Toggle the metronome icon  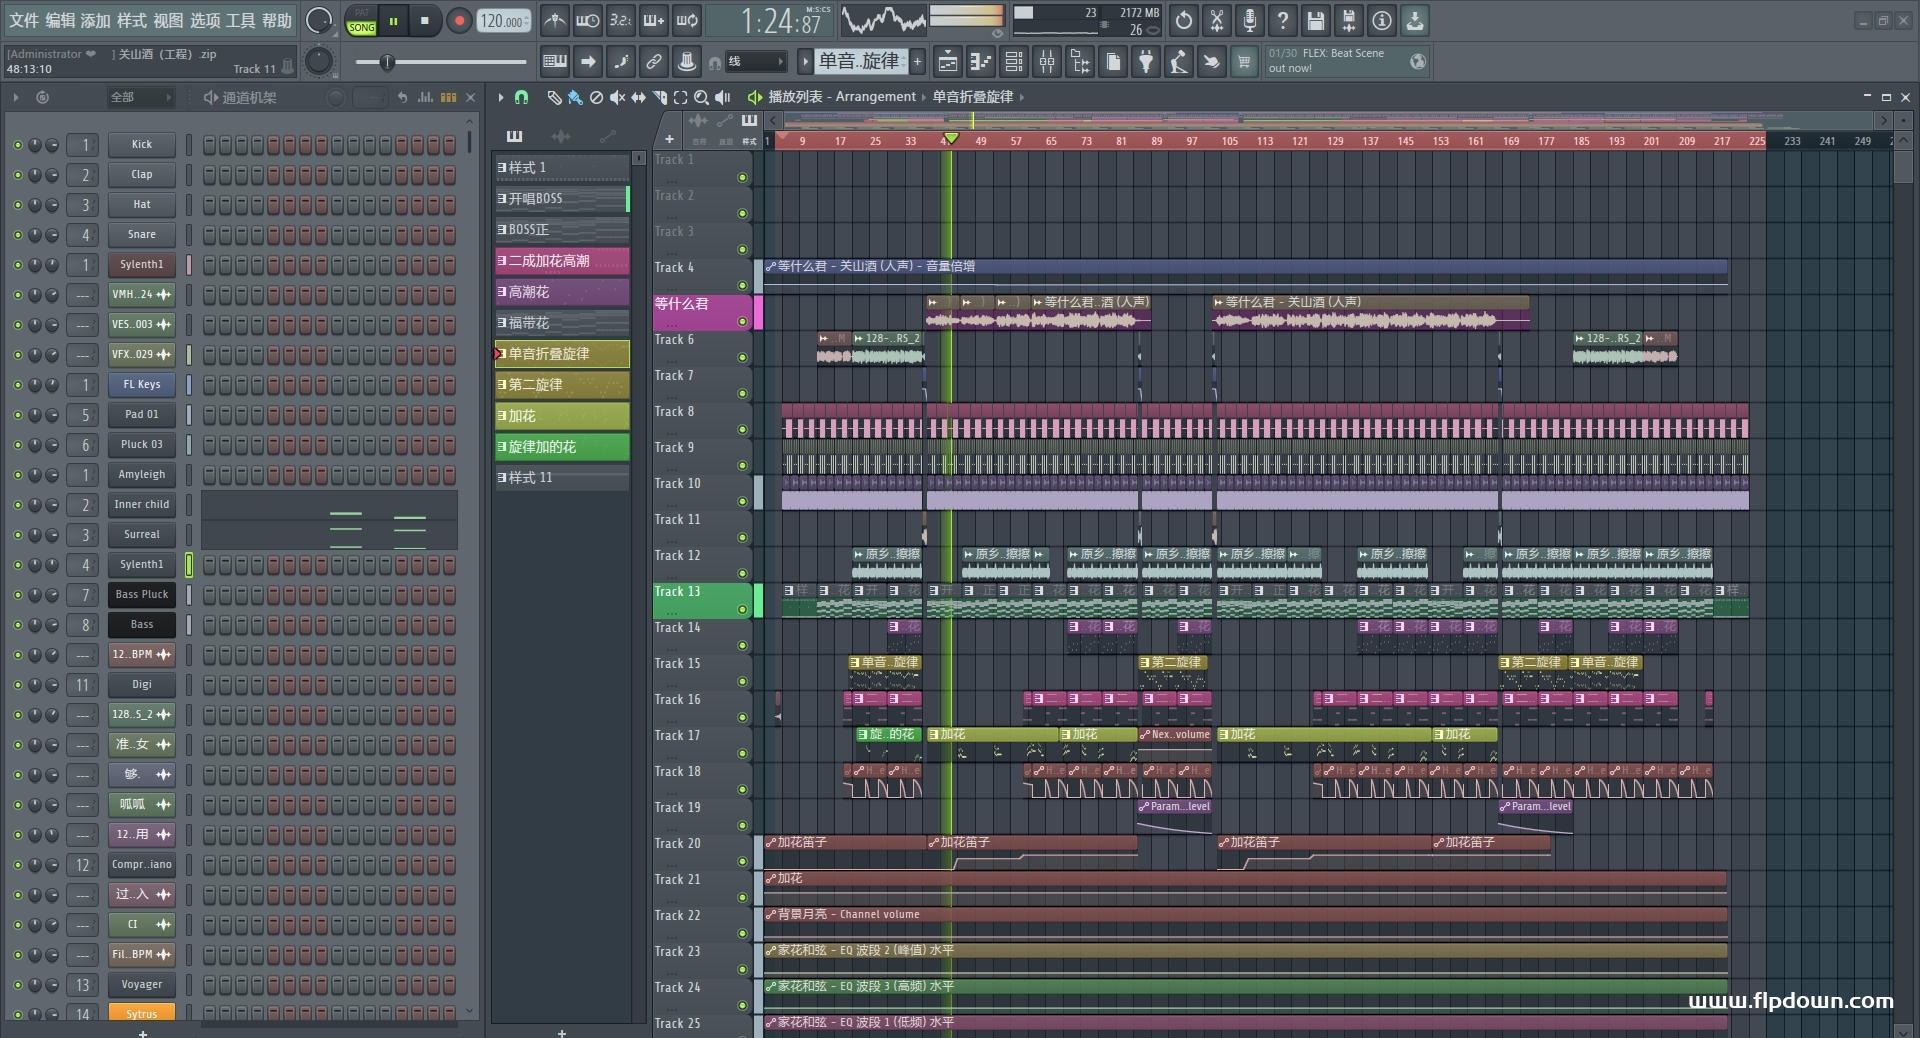click(x=554, y=21)
